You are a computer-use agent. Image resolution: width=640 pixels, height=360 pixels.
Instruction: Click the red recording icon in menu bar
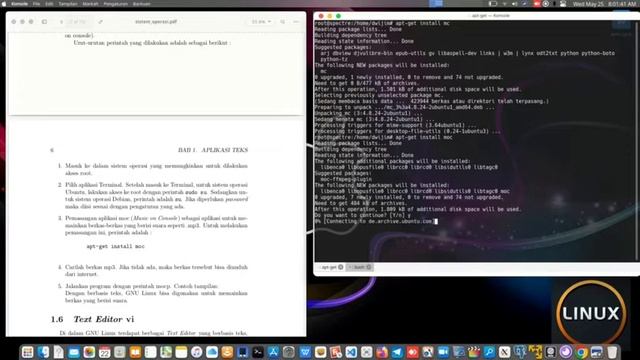click(x=537, y=4)
